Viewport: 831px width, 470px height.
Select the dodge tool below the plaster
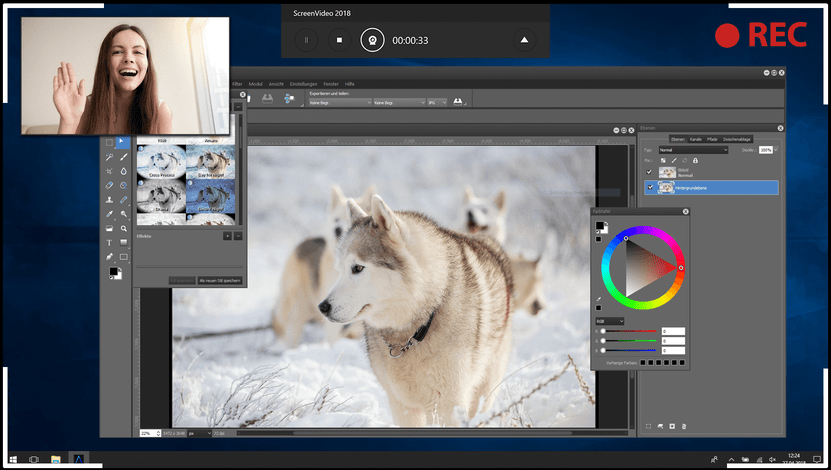point(123,214)
